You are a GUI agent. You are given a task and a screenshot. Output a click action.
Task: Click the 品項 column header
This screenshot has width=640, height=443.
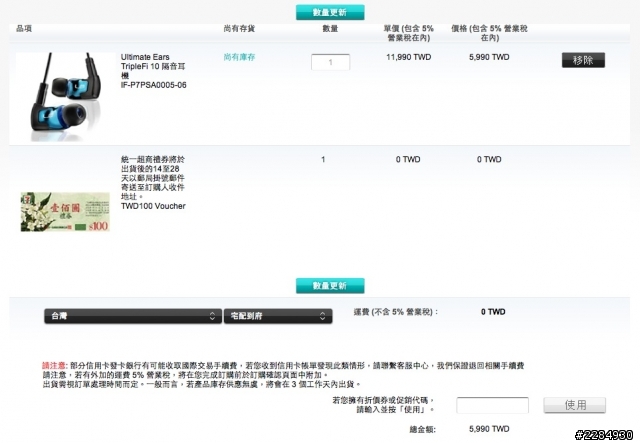[x=24, y=28]
